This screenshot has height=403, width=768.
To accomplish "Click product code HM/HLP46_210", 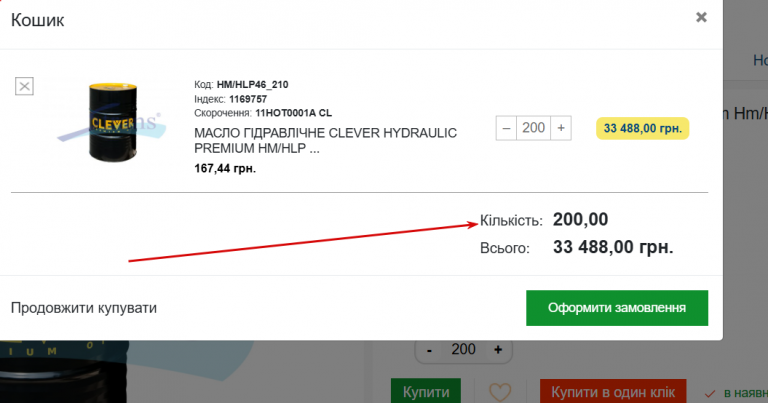I will pyautogui.click(x=253, y=85).
